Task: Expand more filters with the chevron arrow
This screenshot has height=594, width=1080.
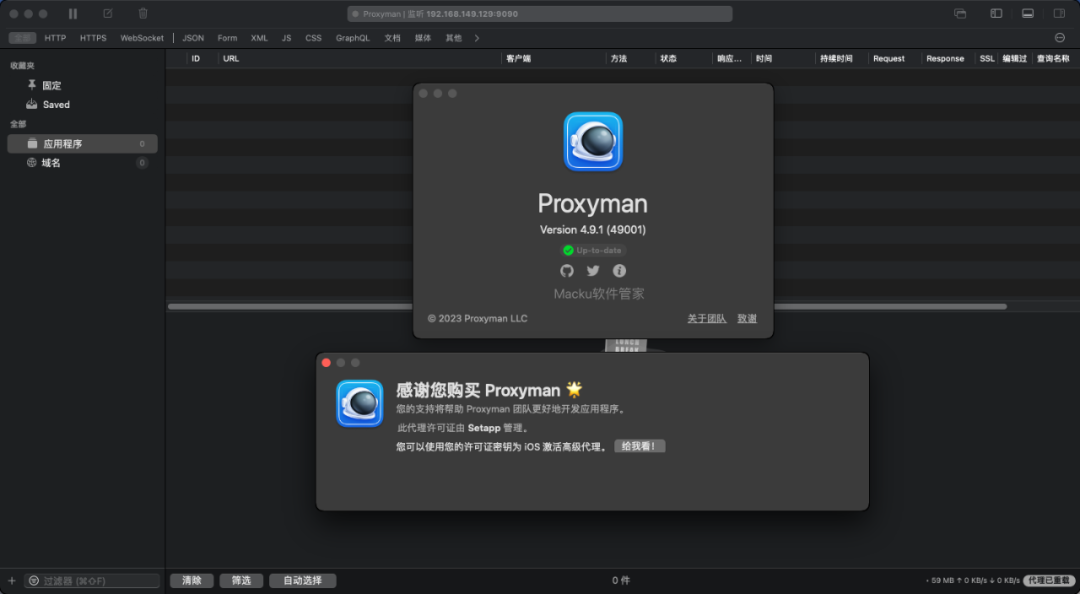Action: tap(477, 38)
